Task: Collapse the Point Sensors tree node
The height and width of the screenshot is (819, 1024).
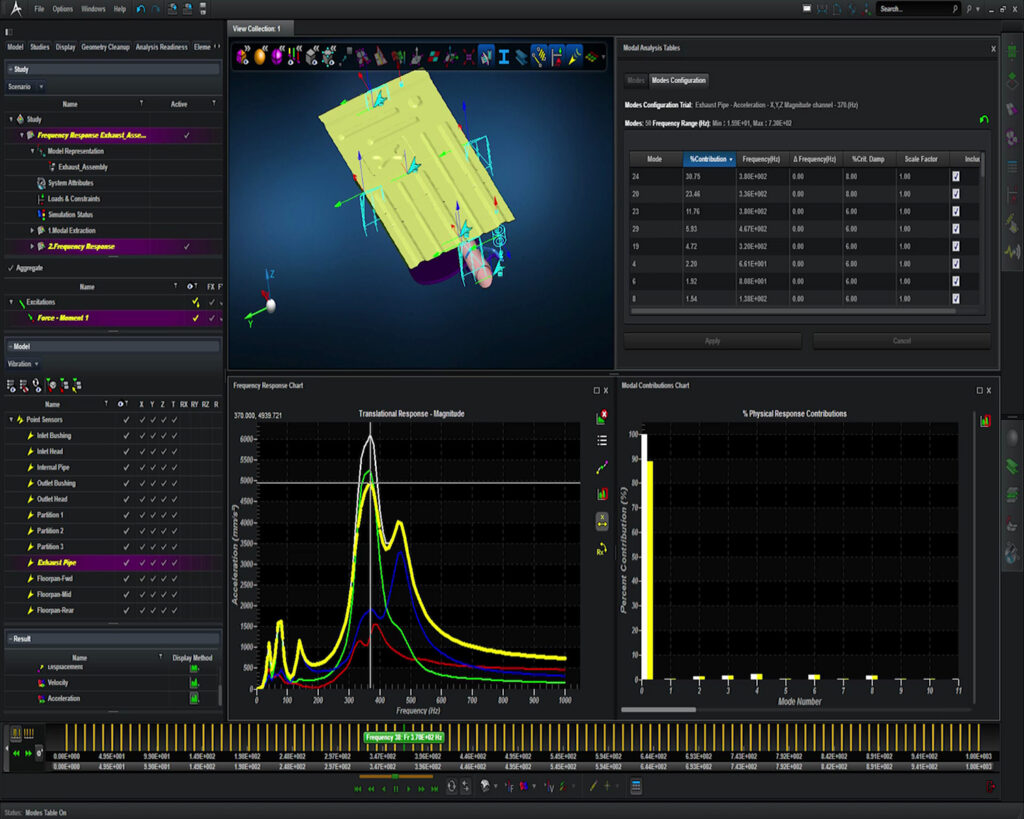Action: pyautogui.click(x=11, y=419)
